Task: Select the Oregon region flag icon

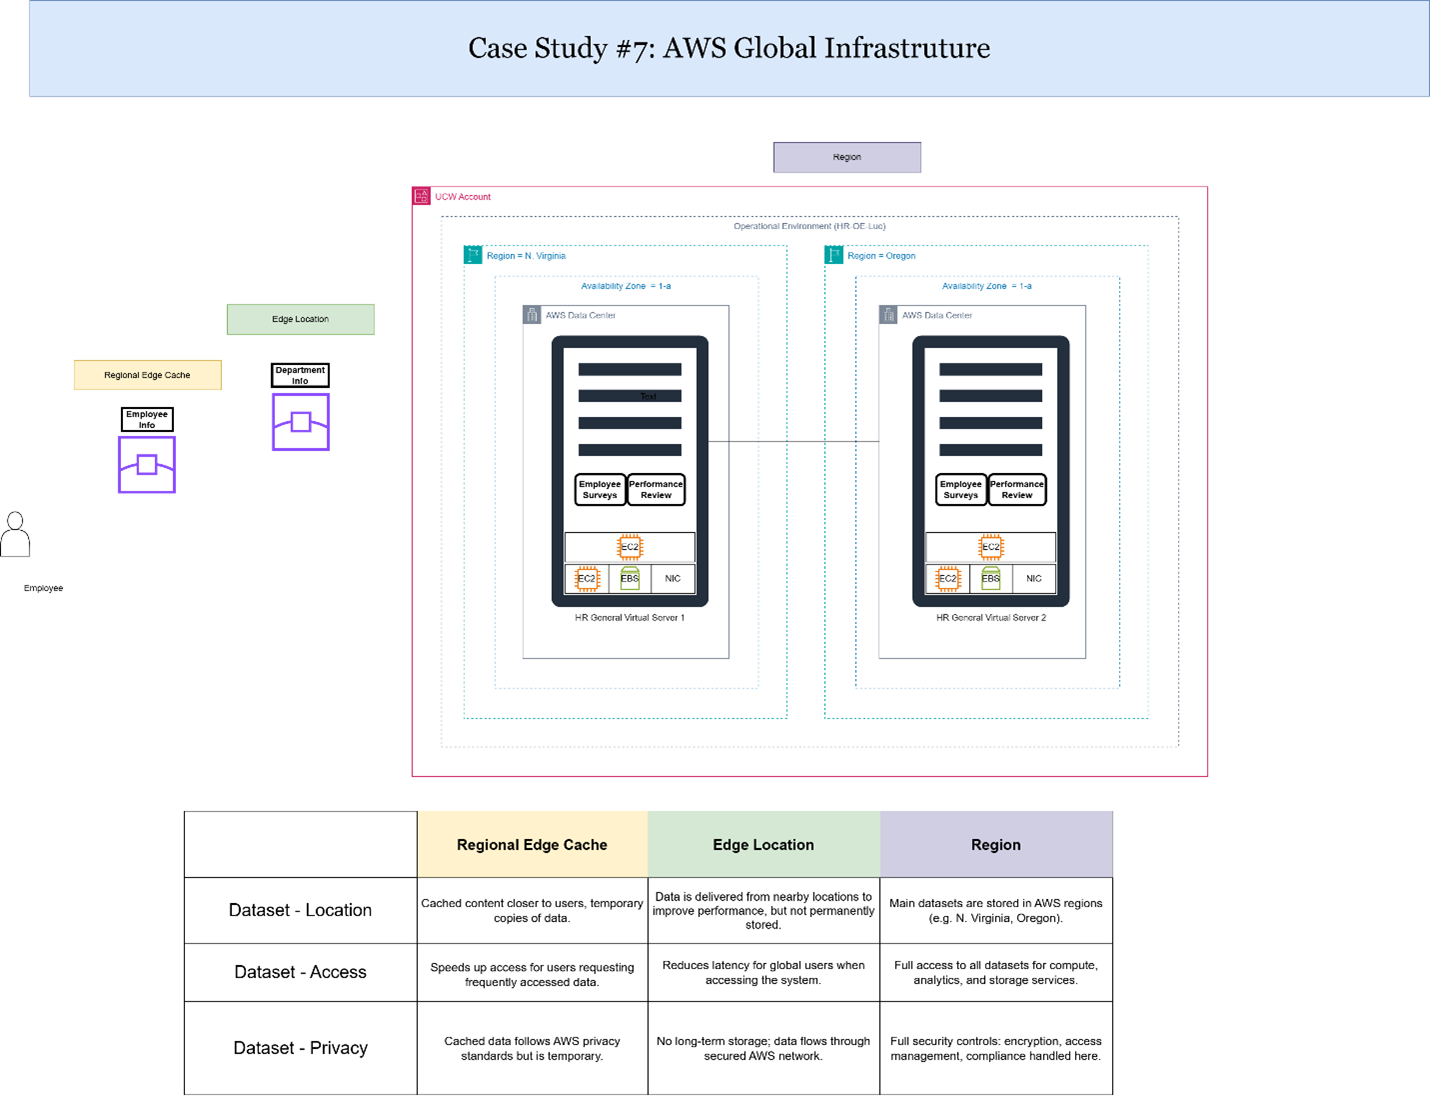Action: click(834, 255)
